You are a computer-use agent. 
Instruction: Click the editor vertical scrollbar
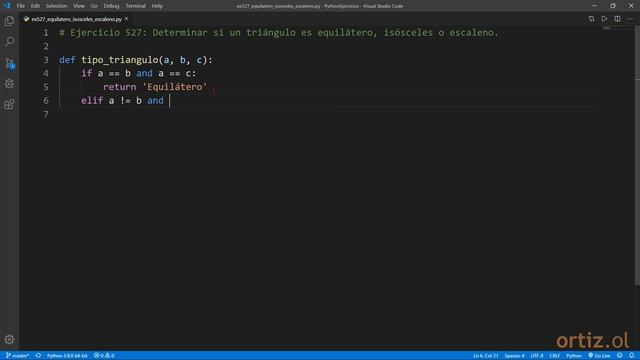click(637, 155)
